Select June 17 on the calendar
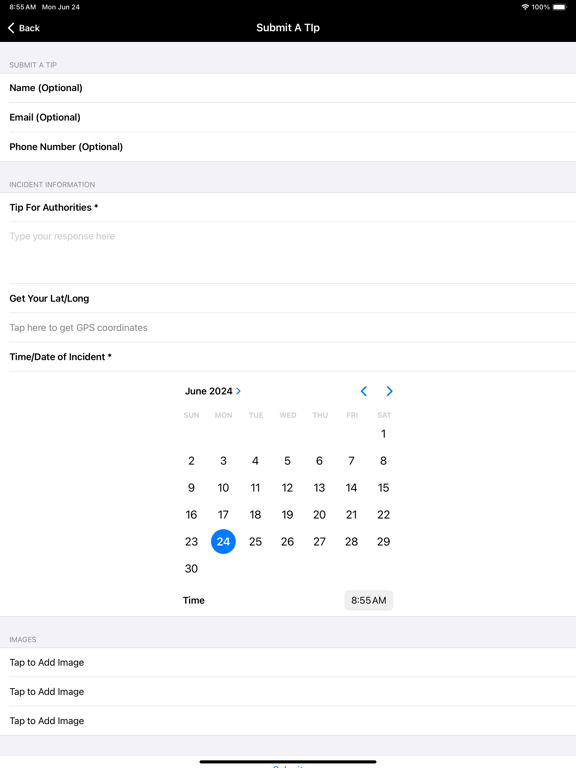Screen dimensions: 576x768 click(x=223, y=515)
